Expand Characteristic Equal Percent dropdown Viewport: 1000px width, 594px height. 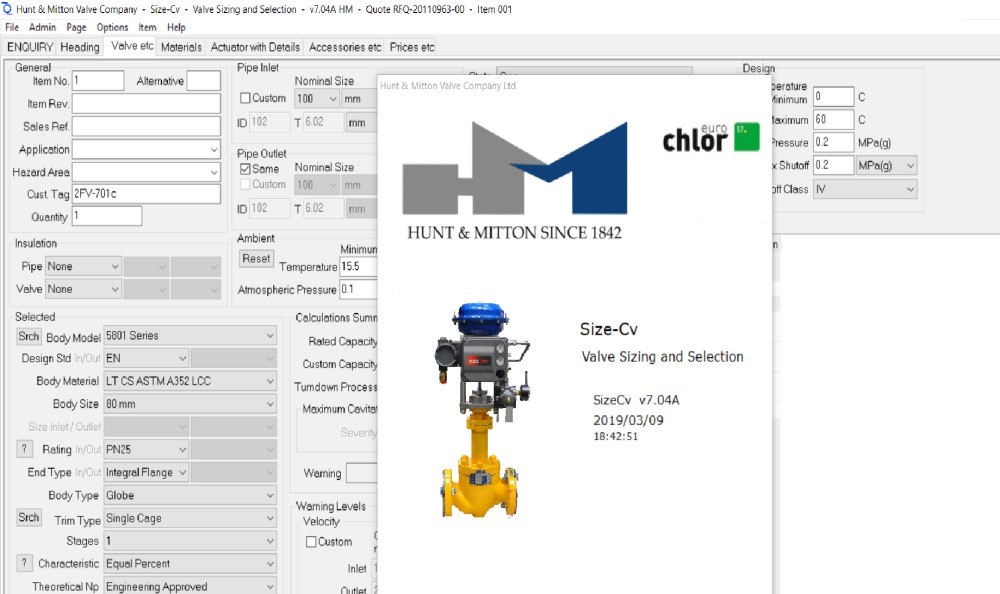(x=190, y=563)
